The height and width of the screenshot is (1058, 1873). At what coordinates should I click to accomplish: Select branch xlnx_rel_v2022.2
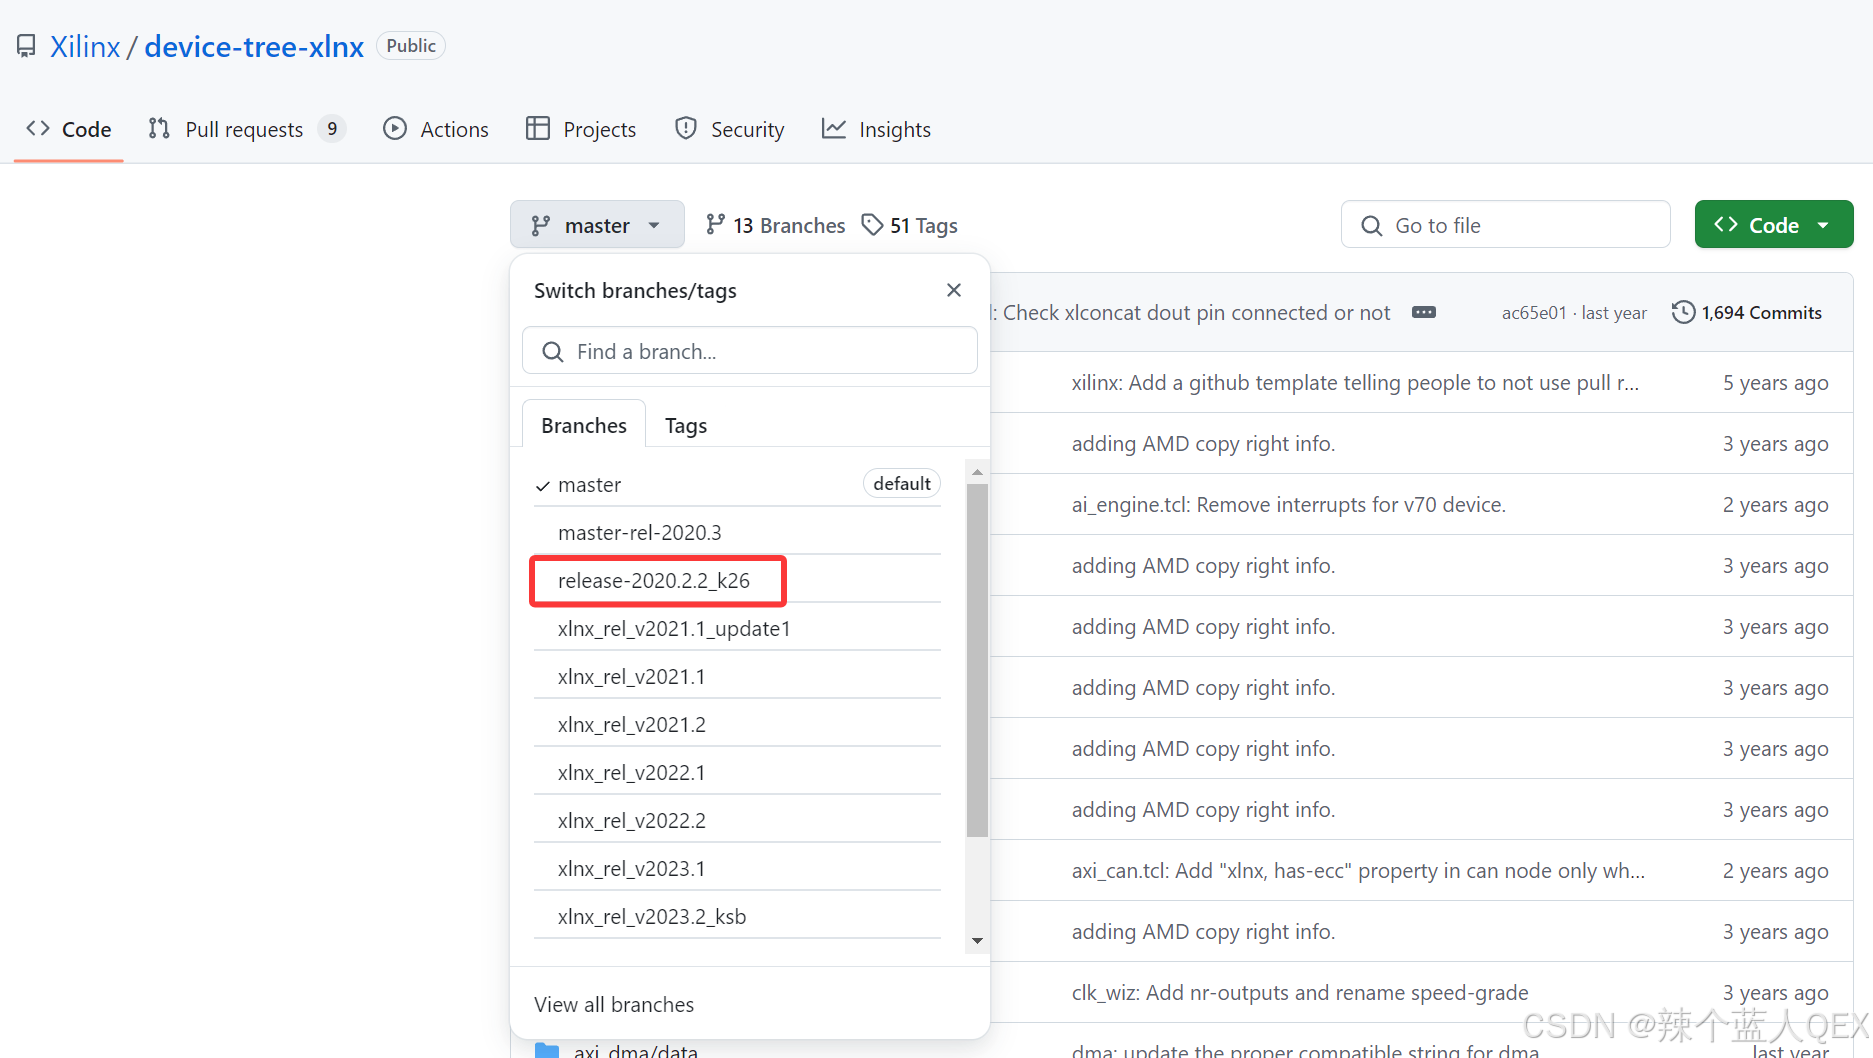click(737, 820)
